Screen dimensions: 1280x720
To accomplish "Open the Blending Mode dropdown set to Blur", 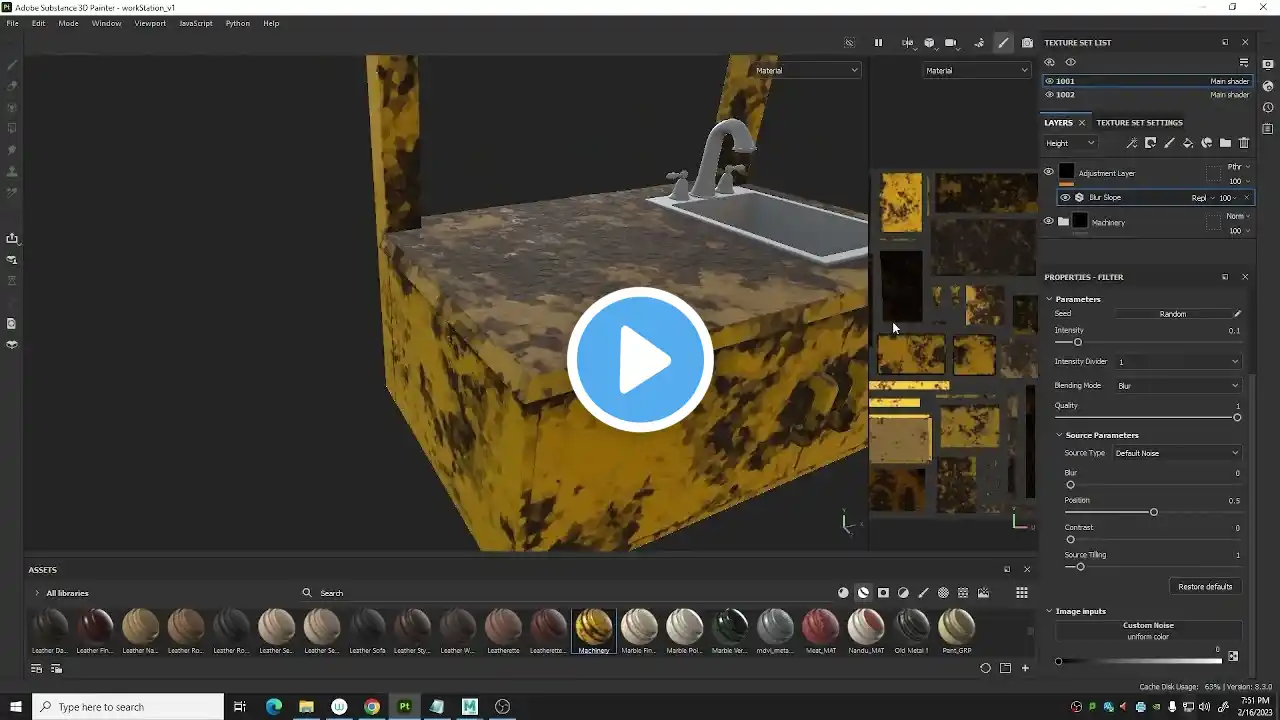I will pos(1177,386).
